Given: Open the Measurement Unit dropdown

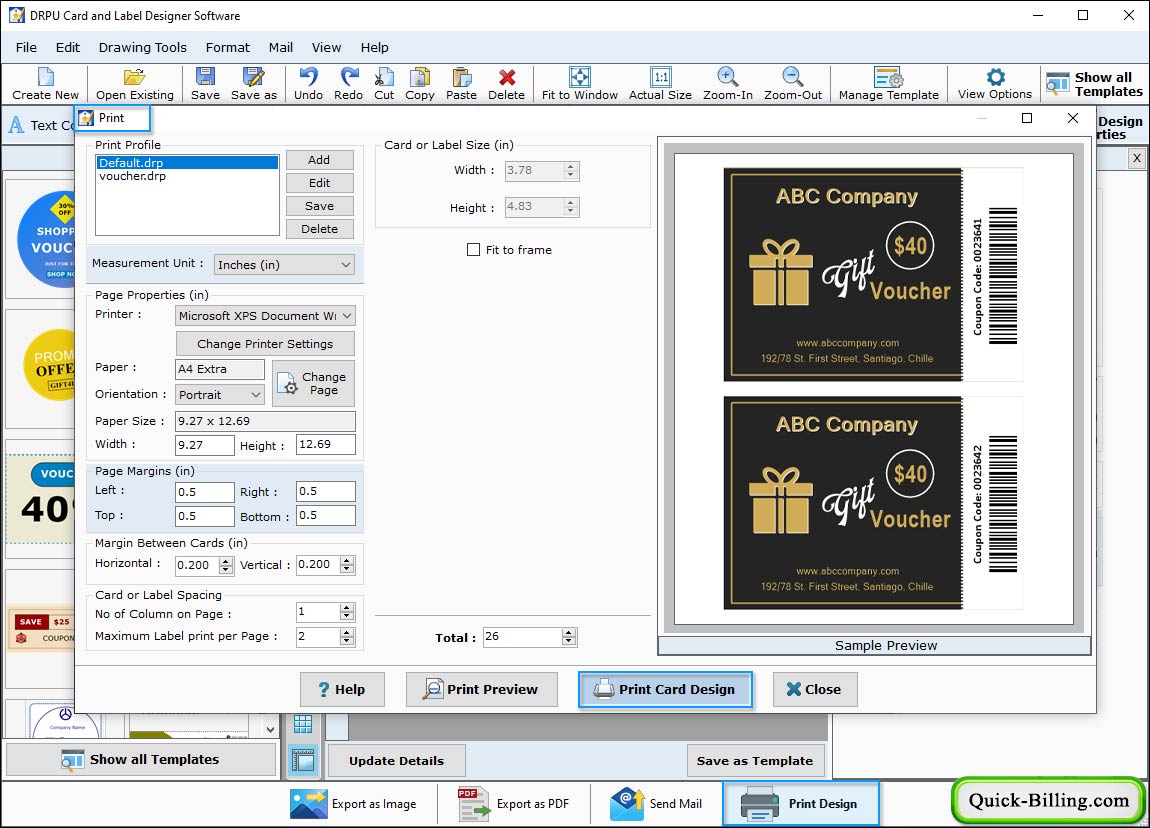Looking at the screenshot, I should (284, 265).
